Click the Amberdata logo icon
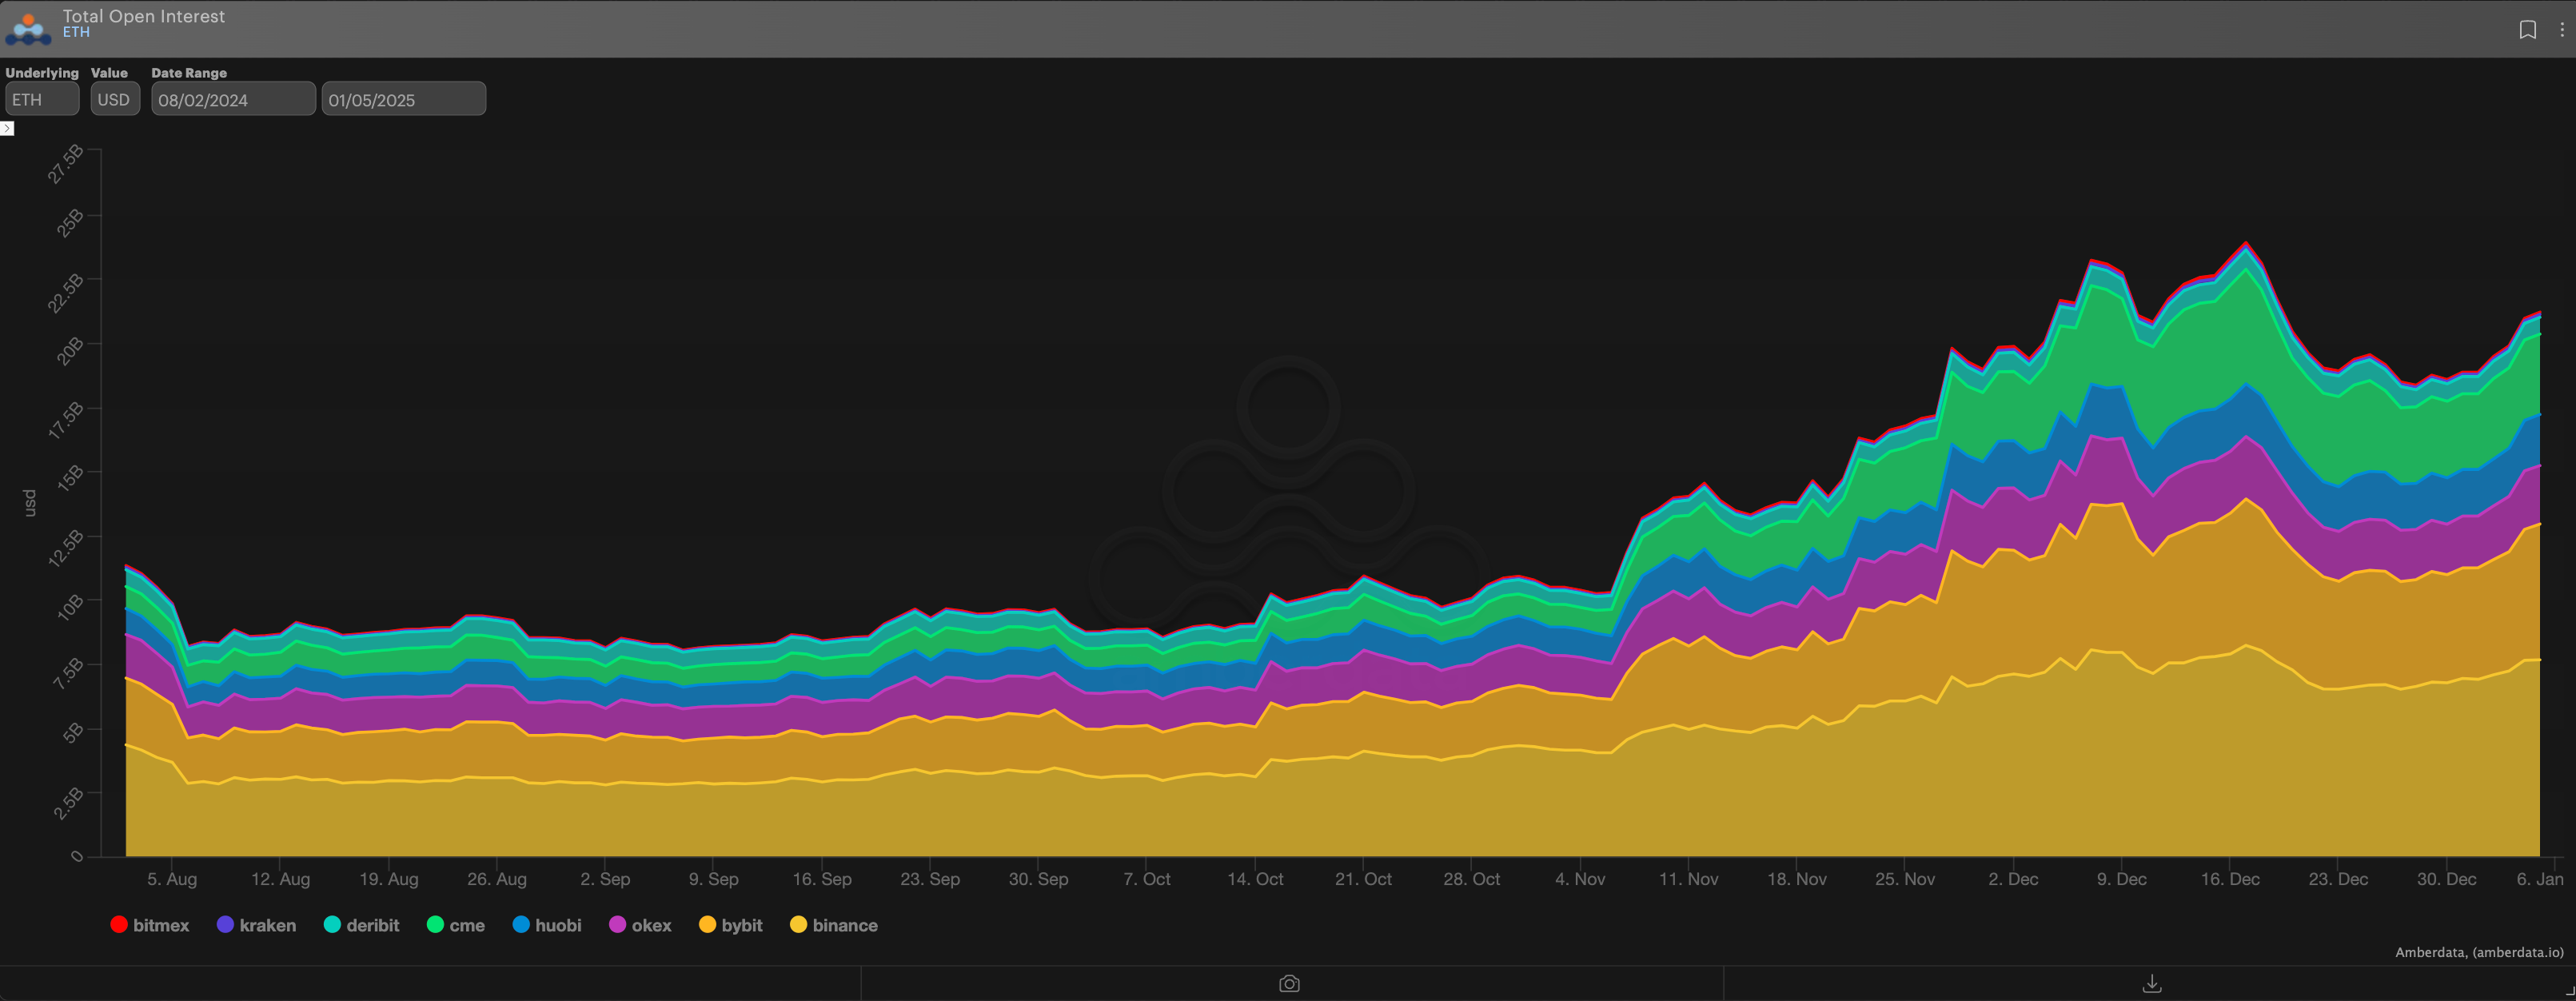This screenshot has width=2576, height=1001. point(28,28)
